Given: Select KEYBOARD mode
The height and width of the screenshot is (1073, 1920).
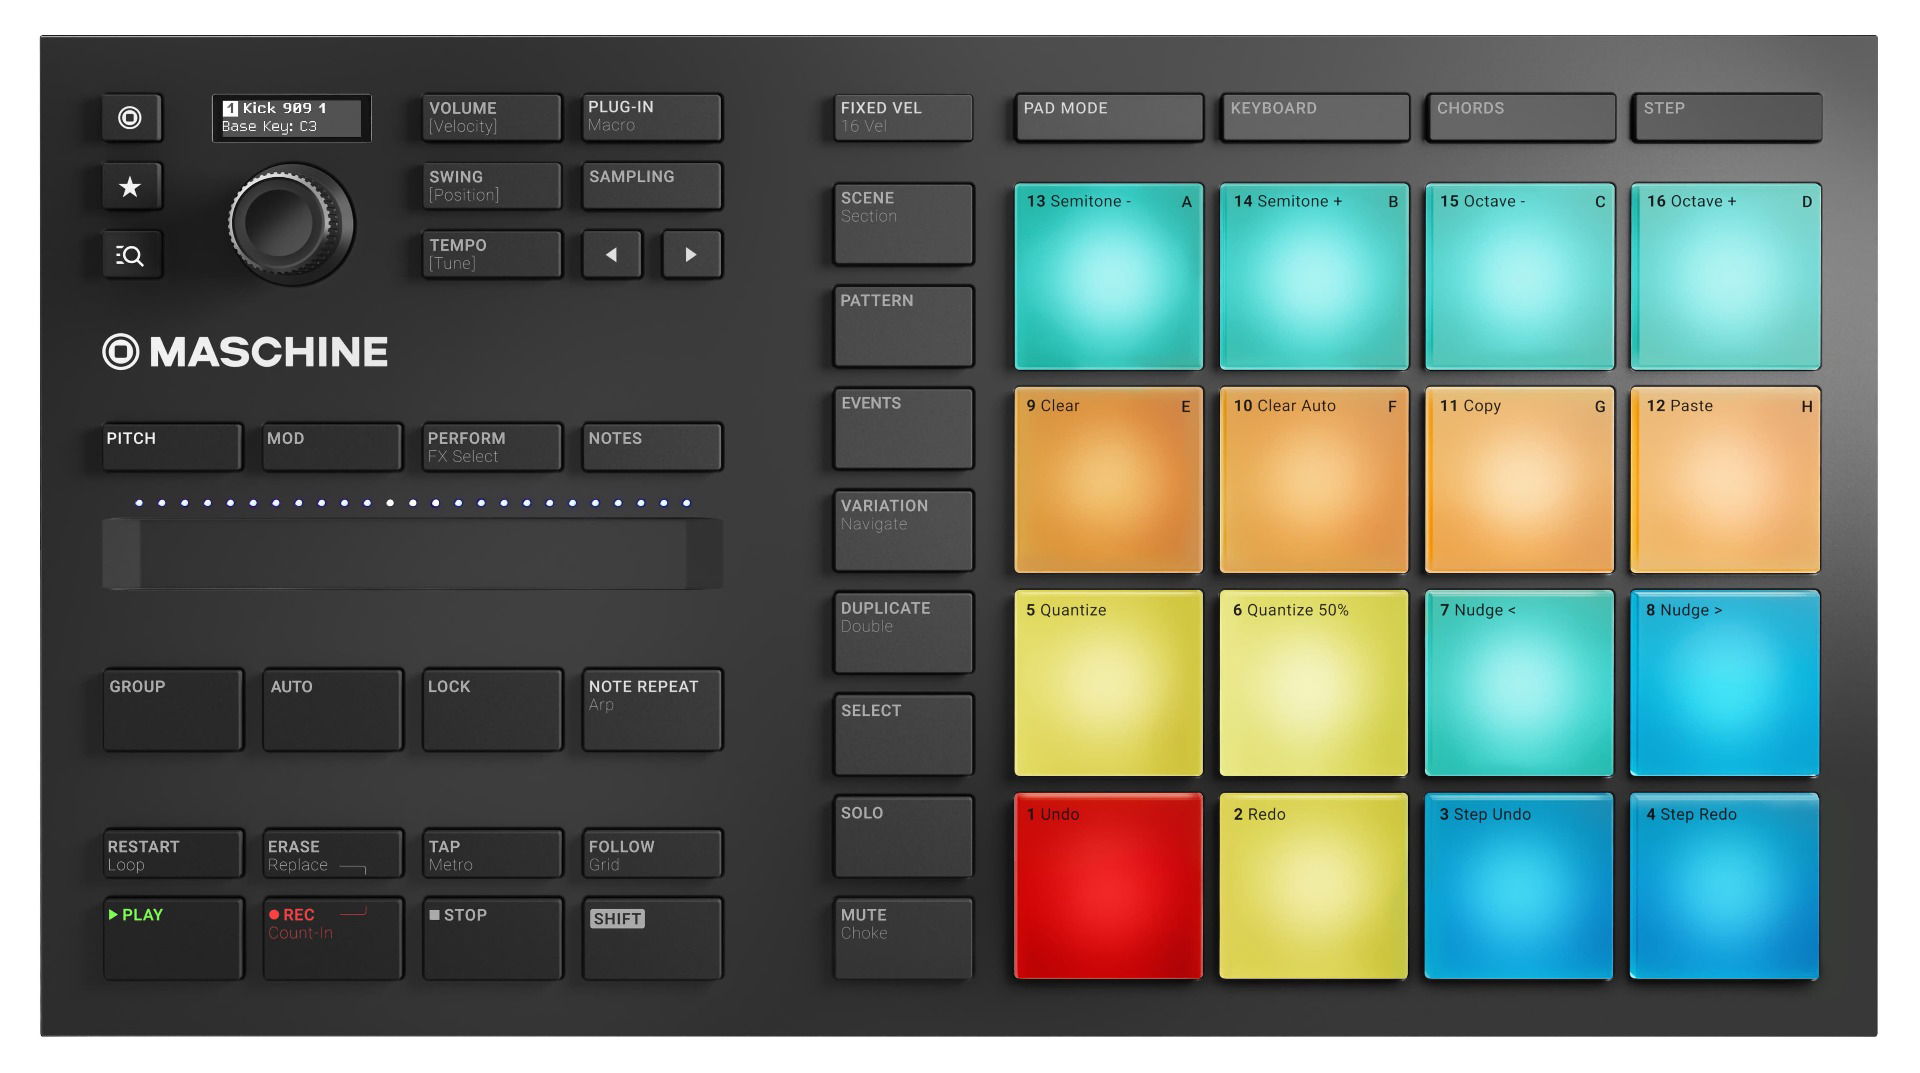Looking at the screenshot, I should [1315, 118].
